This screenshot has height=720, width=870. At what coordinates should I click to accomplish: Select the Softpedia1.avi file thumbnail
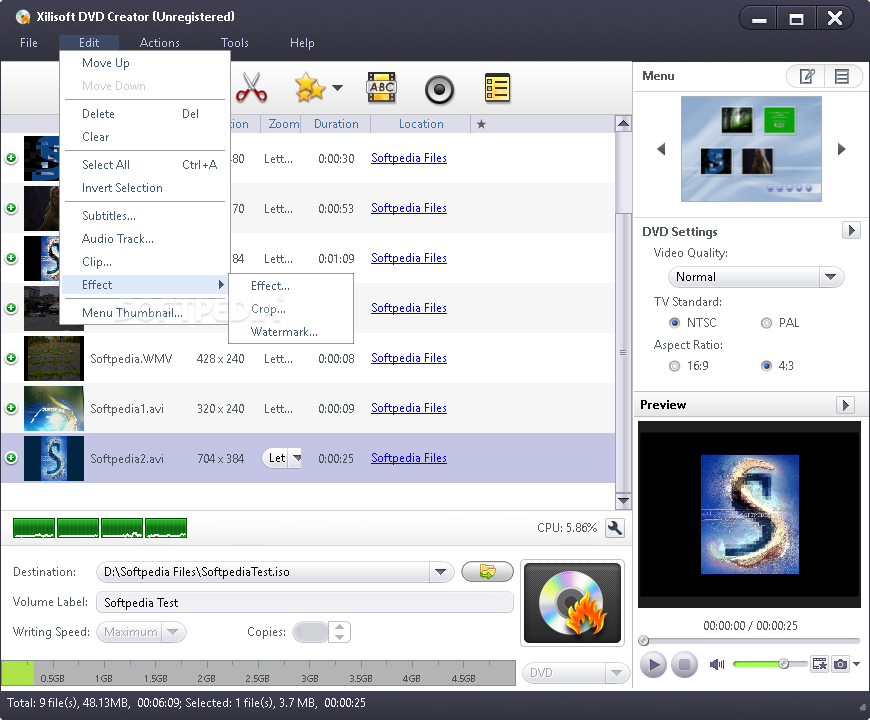coord(54,408)
